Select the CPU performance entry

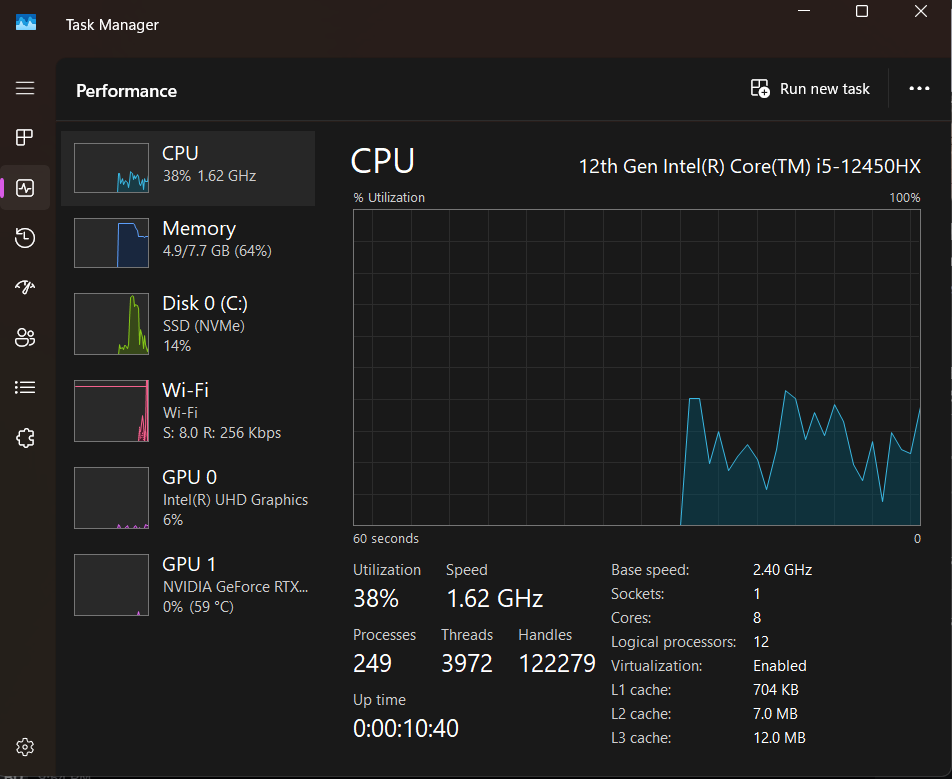[x=188, y=168]
